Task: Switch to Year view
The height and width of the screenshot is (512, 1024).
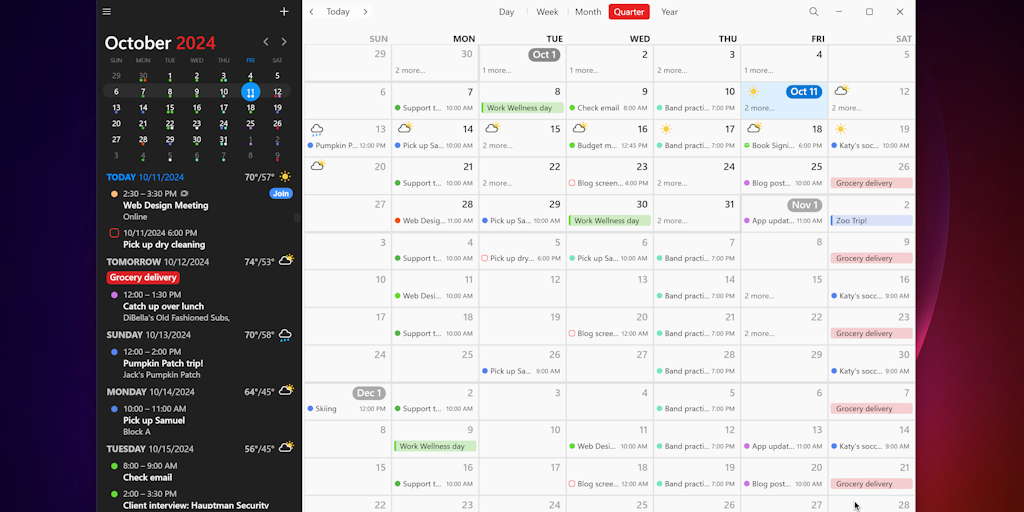Action: pos(669,12)
